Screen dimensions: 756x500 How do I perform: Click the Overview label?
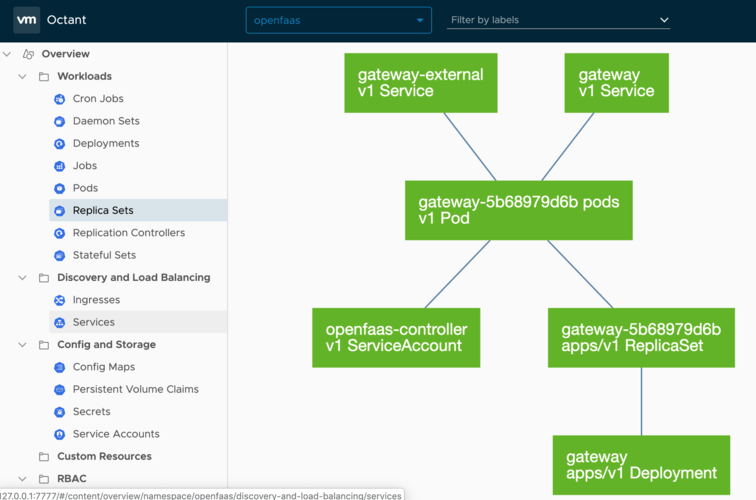click(66, 54)
